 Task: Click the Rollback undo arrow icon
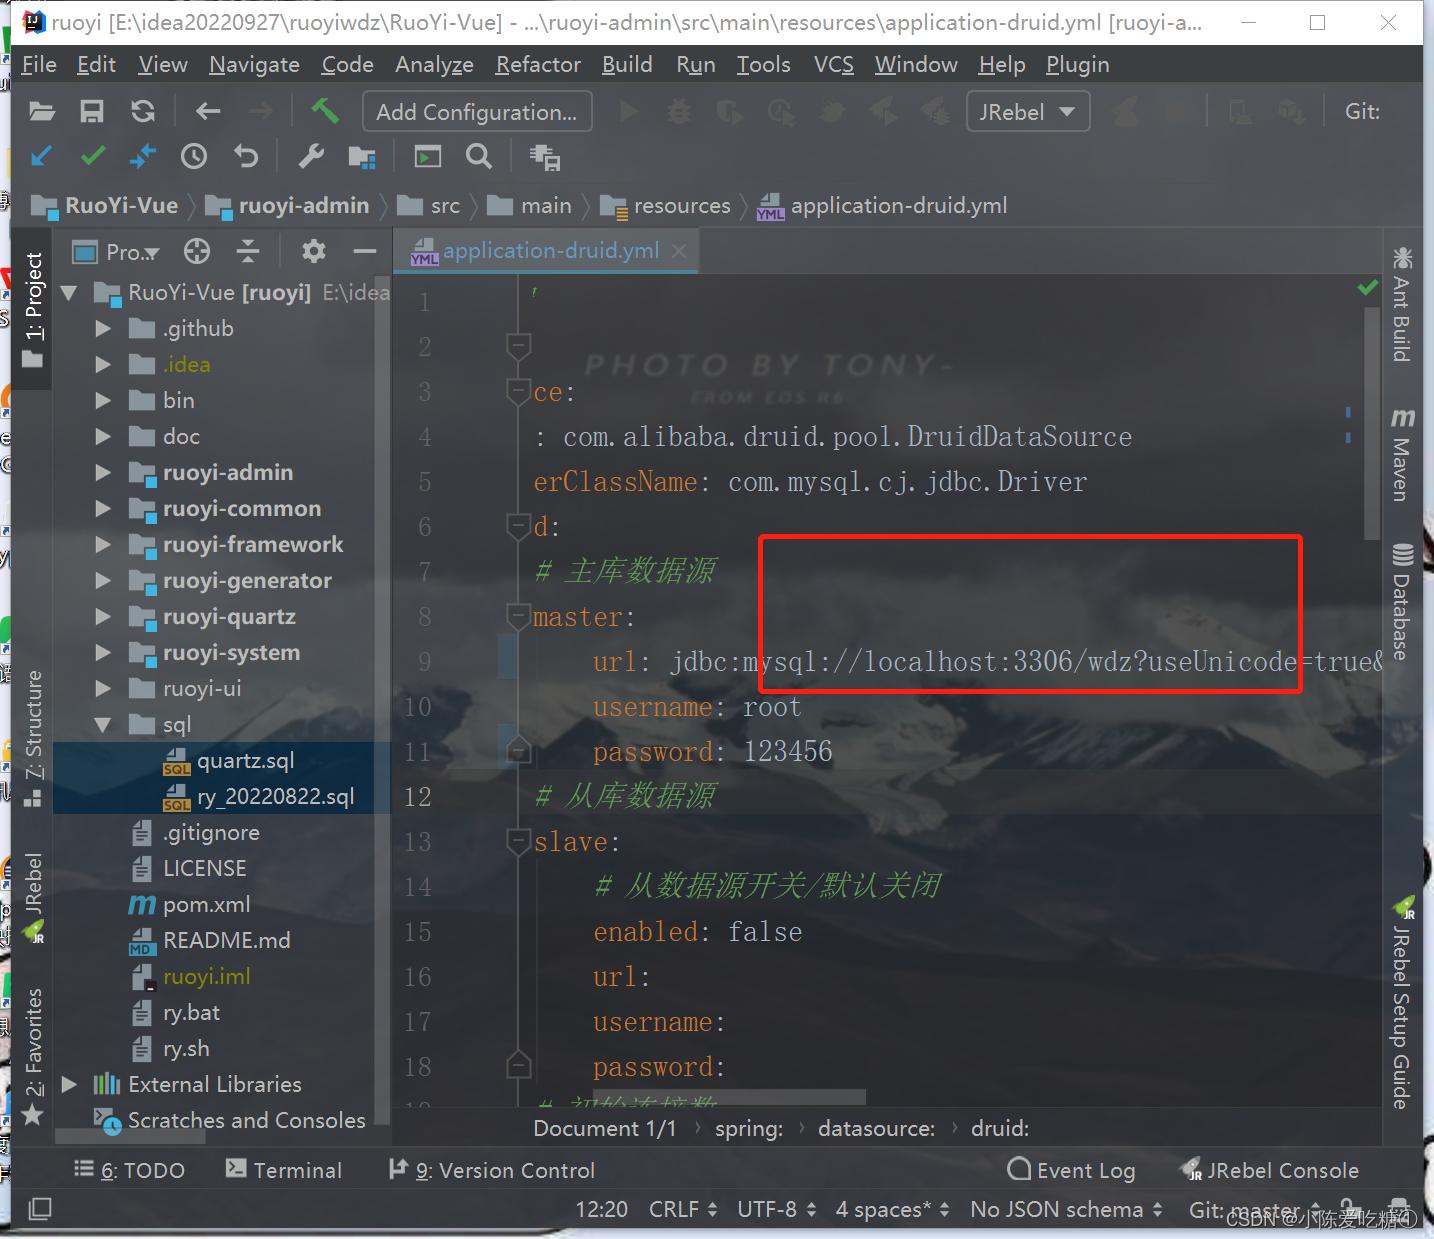pos(246,156)
